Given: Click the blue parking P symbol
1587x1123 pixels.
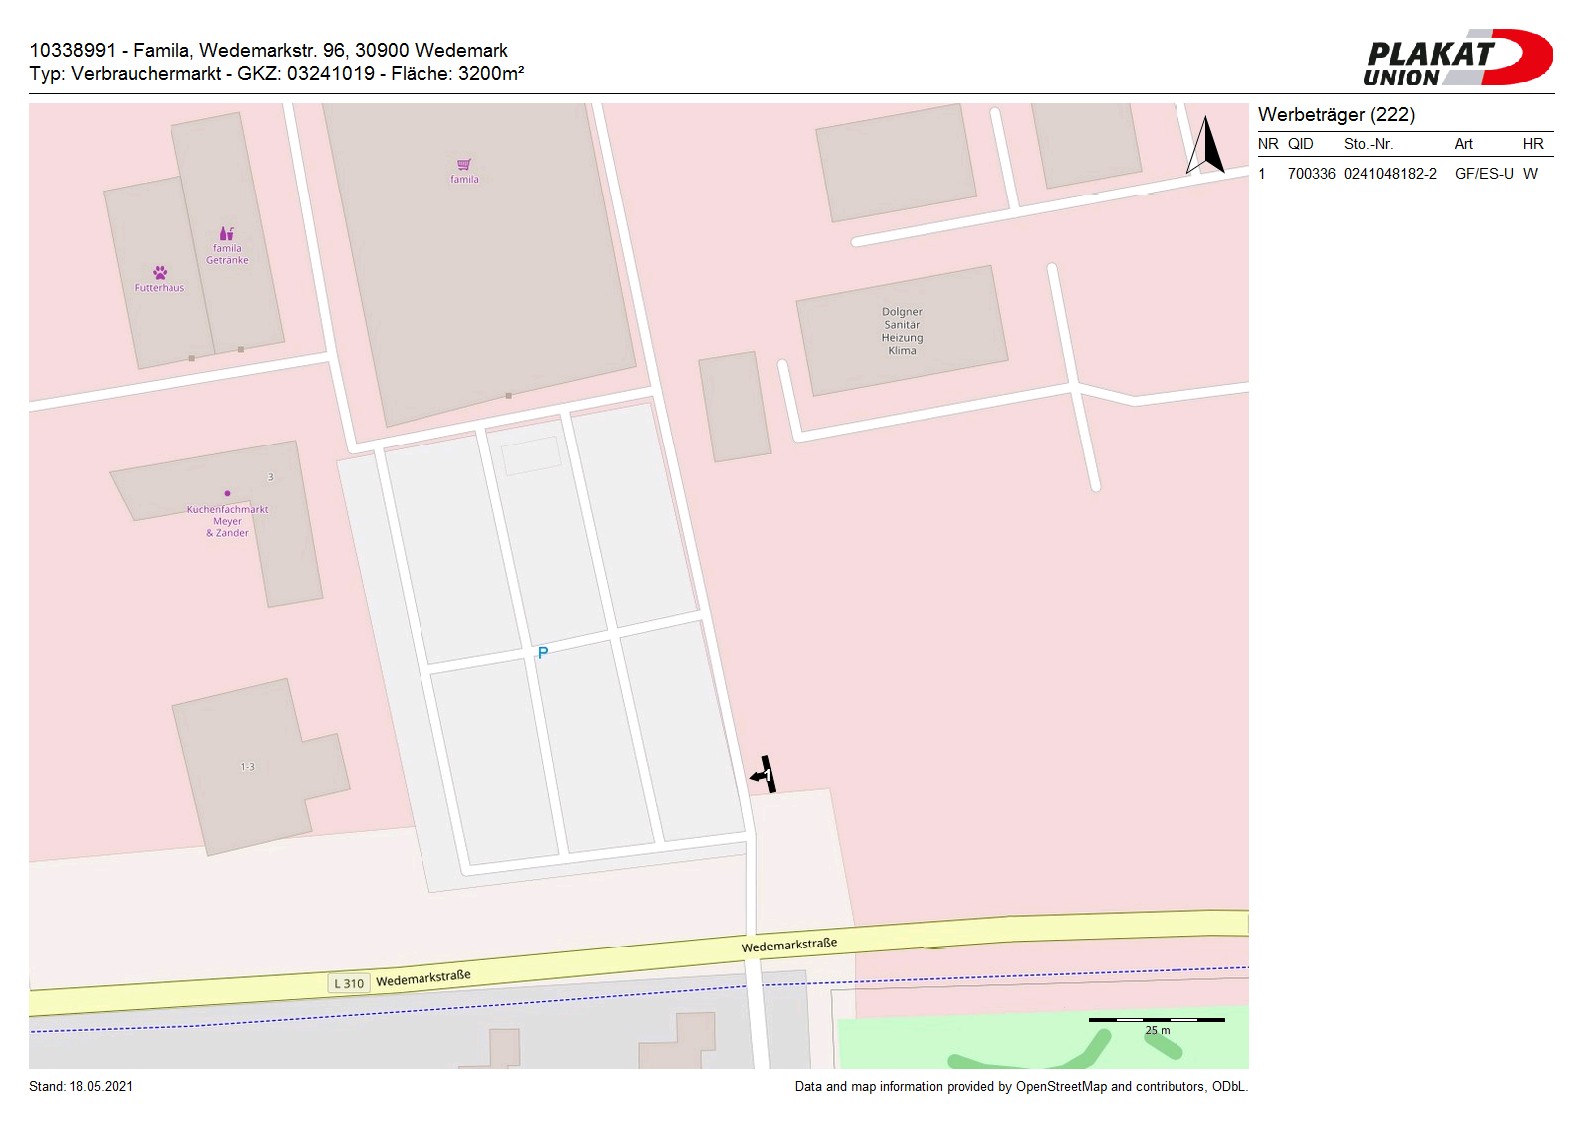Looking at the screenshot, I should point(543,652).
